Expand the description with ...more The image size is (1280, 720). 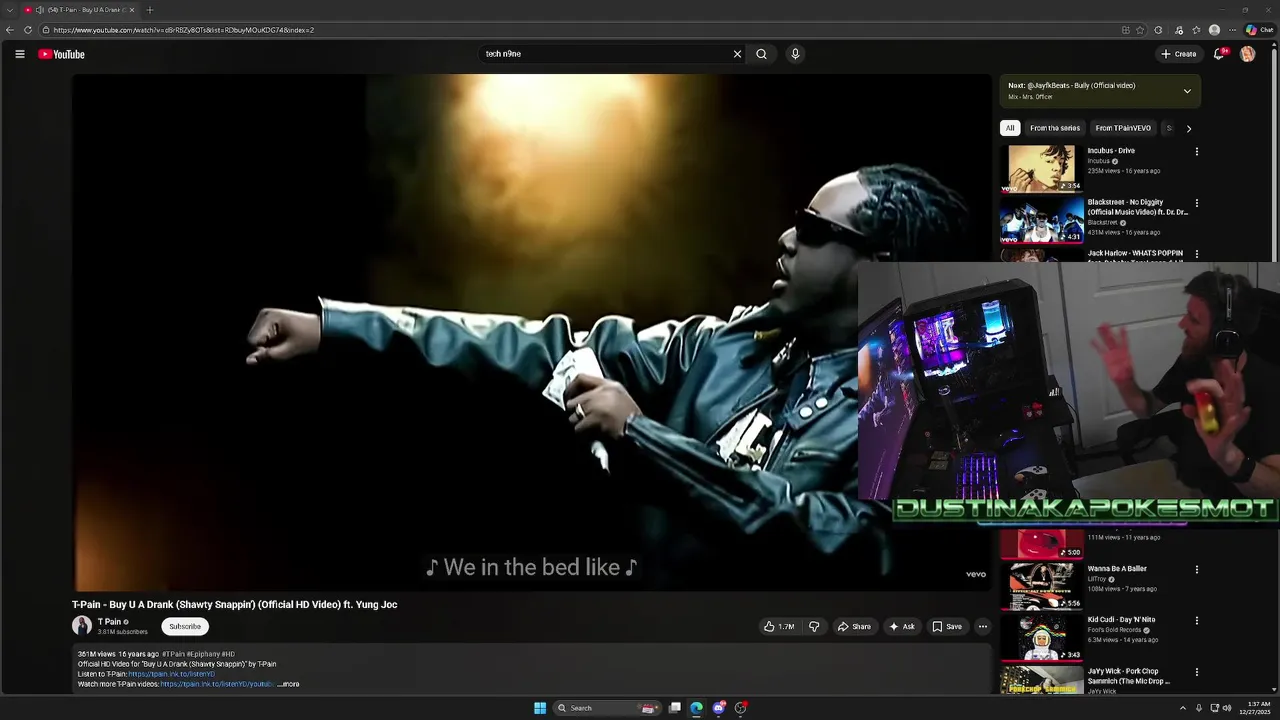pos(288,684)
